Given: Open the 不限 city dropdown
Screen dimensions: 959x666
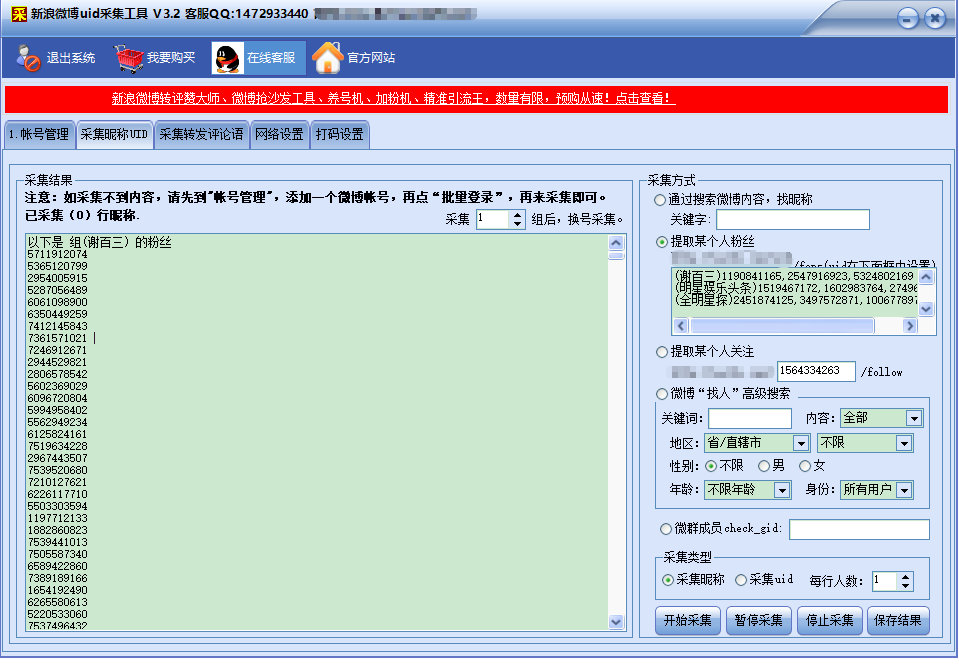Looking at the screenshot, I should tap(904, 443).
